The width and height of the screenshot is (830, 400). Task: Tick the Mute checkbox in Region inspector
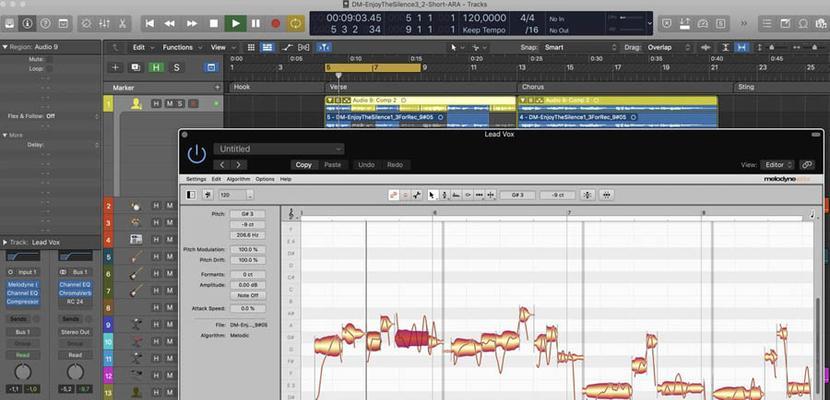[49, 59]
